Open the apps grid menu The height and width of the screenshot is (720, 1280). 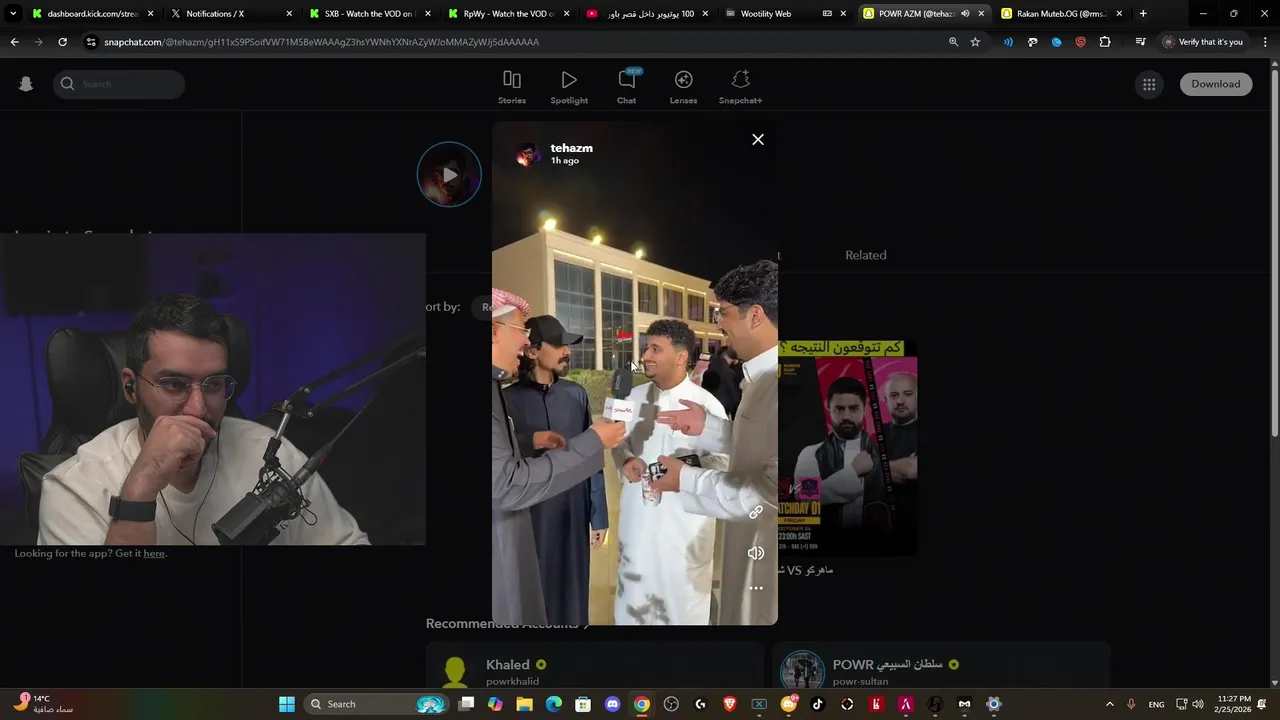coord(1149,84)
